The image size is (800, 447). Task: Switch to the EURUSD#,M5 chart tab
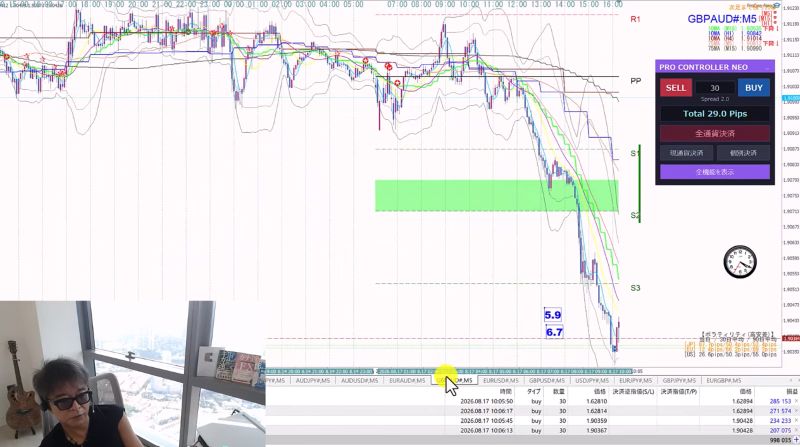point(501,381)
